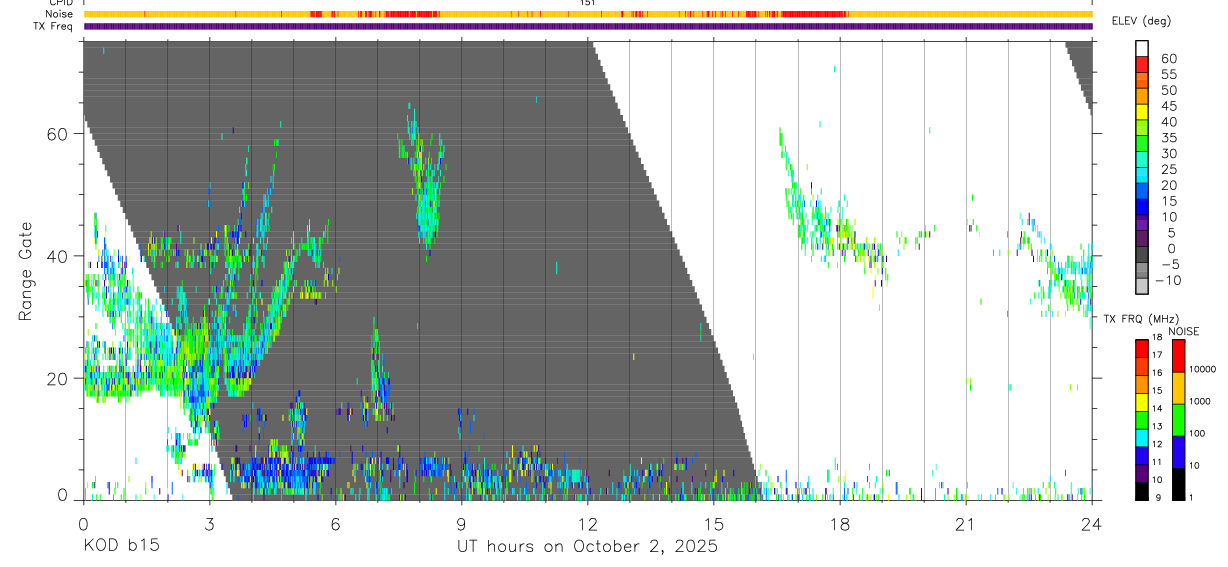Click the '24' tick on the UT hours axis

pos(1091,523)
